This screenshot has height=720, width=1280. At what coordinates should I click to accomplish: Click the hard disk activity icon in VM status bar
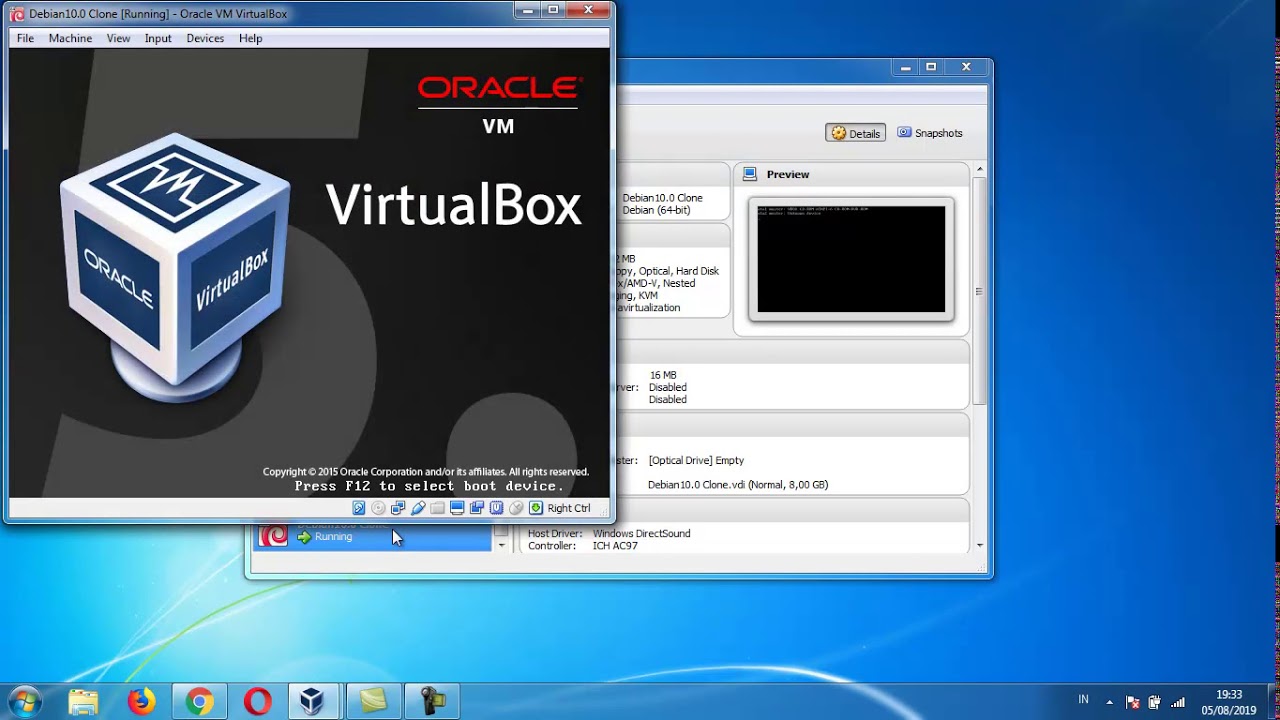(359, 508)
